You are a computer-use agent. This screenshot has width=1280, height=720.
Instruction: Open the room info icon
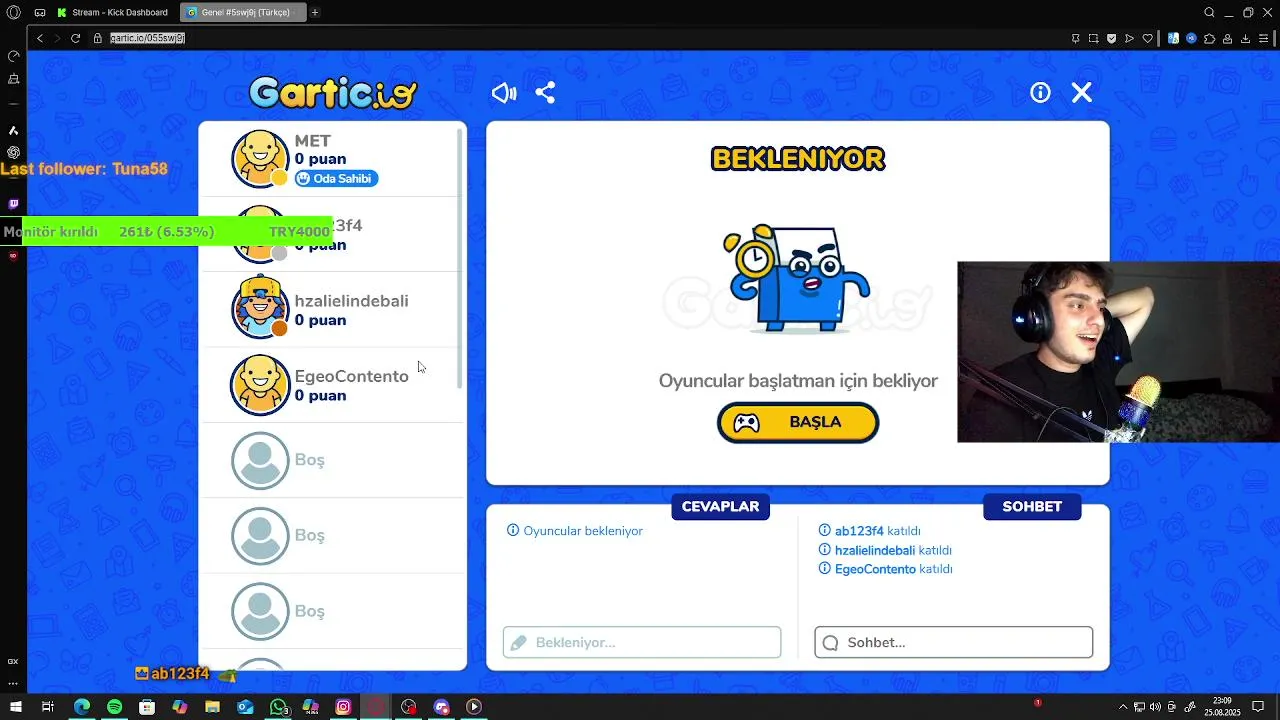click(1040, 93)
